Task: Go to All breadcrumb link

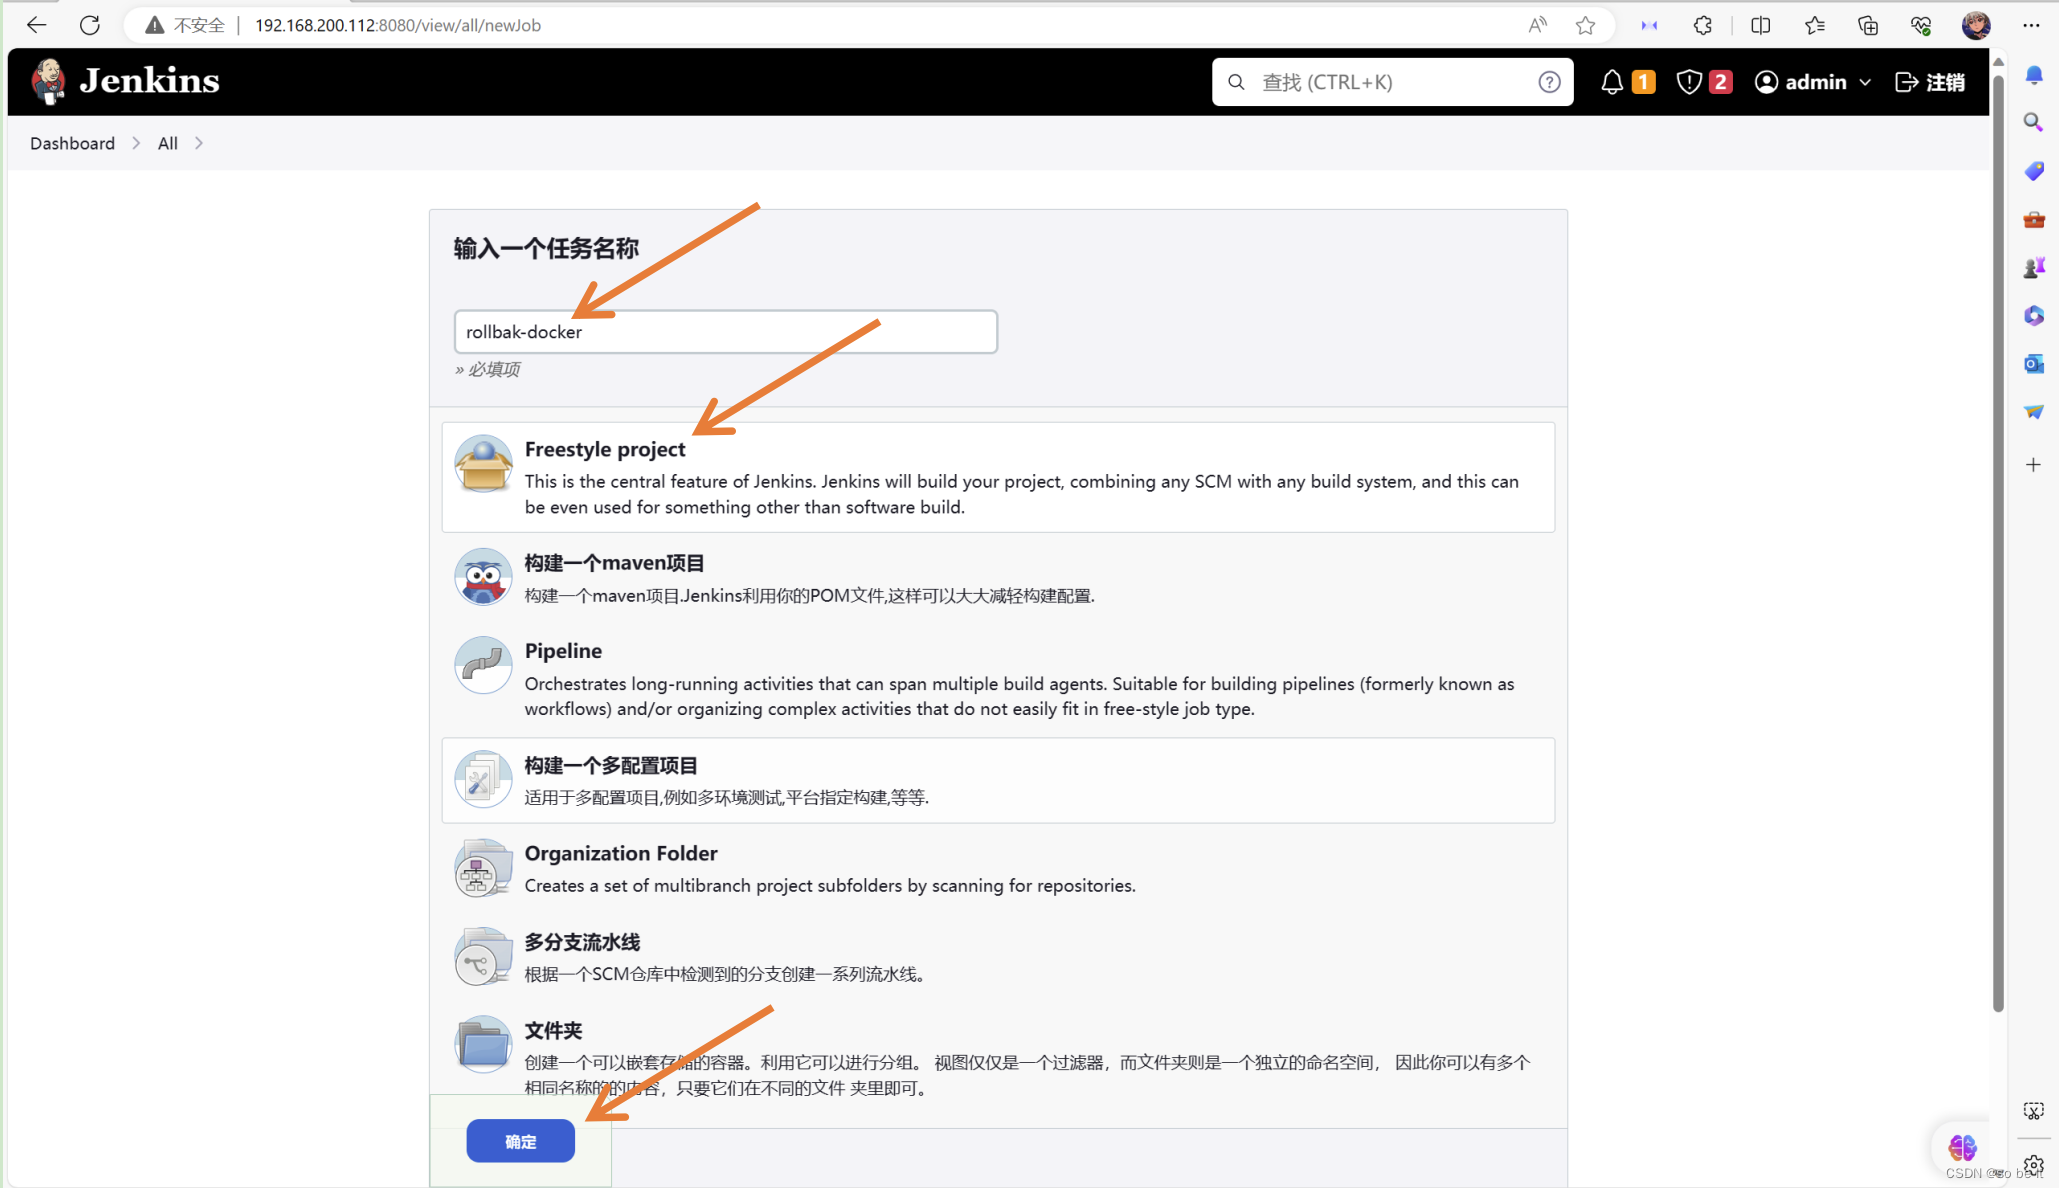Action: (x=167, y=143)
